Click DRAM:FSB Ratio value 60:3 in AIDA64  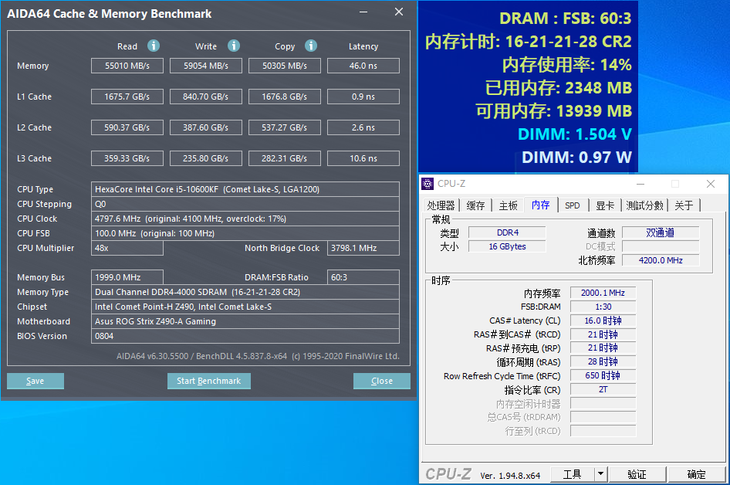click(x=363, y=277)
